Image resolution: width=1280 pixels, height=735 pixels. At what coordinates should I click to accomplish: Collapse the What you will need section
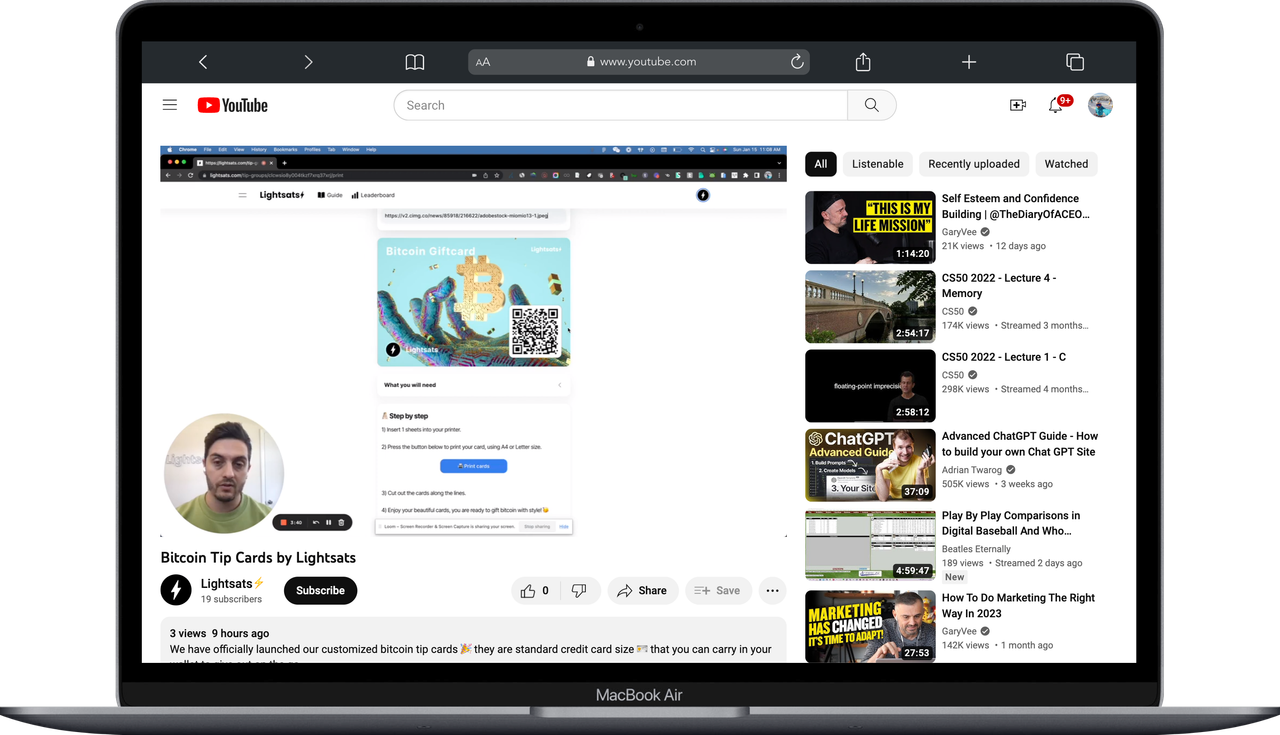(473, 385)
